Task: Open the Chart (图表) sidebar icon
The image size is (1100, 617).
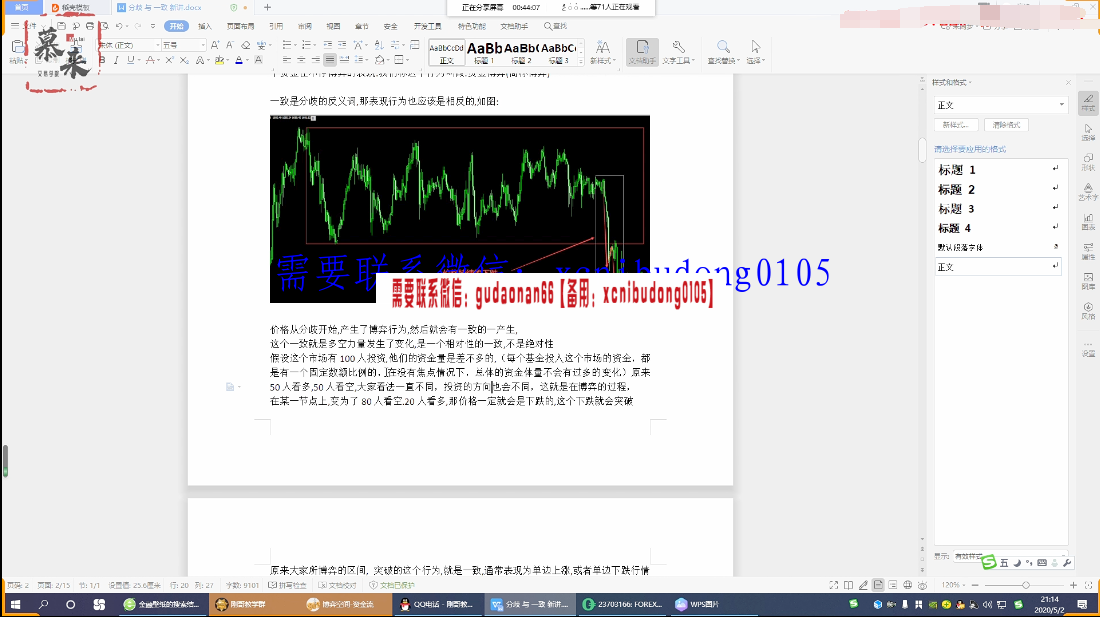Action: click(x=1088, y=222)
